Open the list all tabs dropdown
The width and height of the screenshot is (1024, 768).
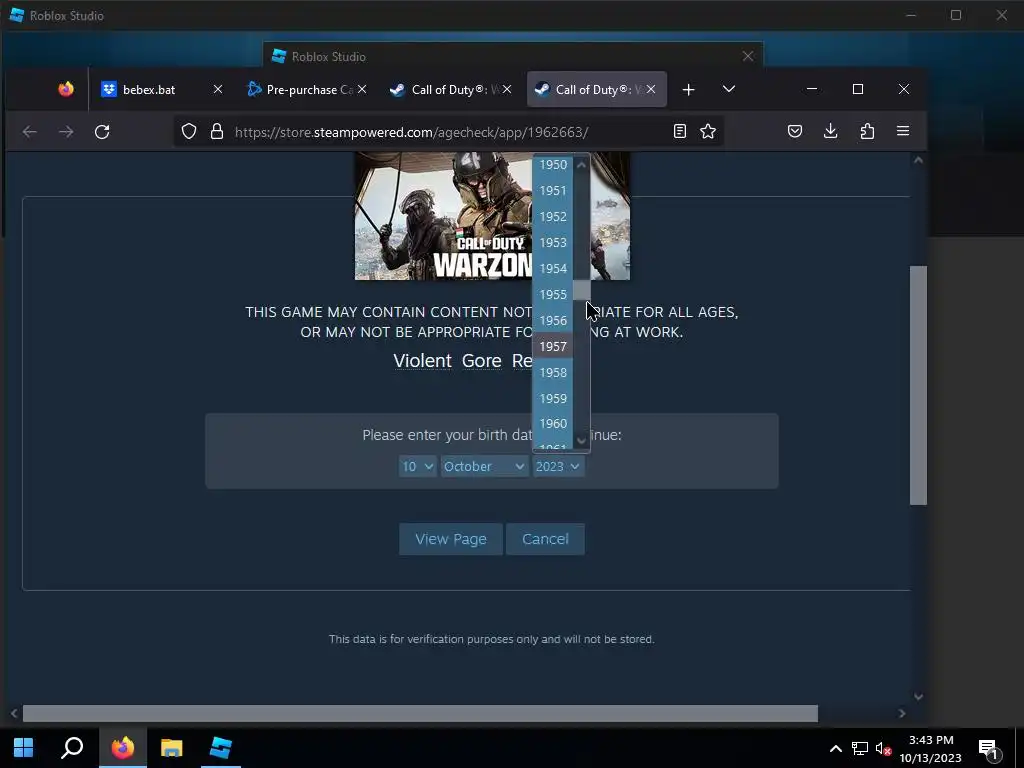729,89
